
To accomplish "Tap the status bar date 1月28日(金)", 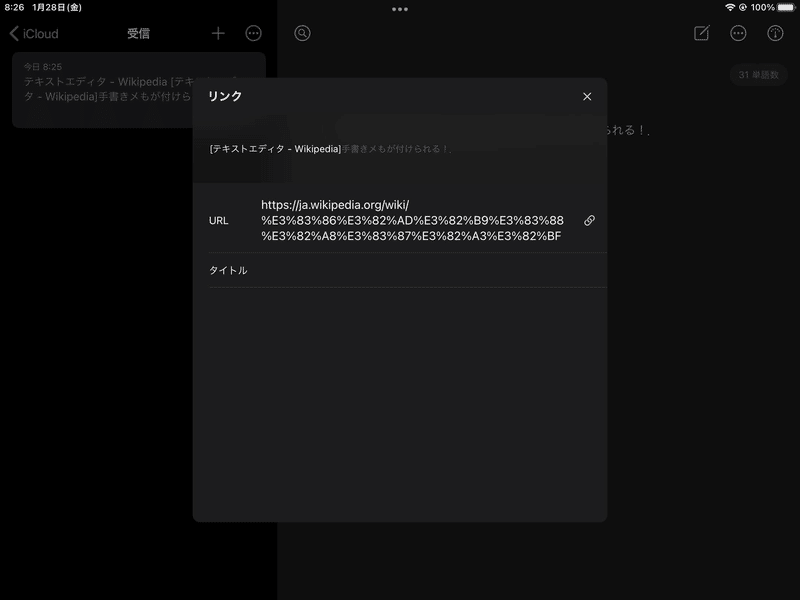I will point(57,7).
